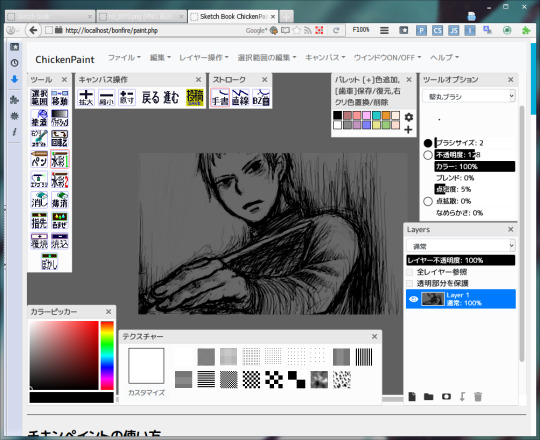Select the 水彩1 watercolor tool

tap(60, 159)
